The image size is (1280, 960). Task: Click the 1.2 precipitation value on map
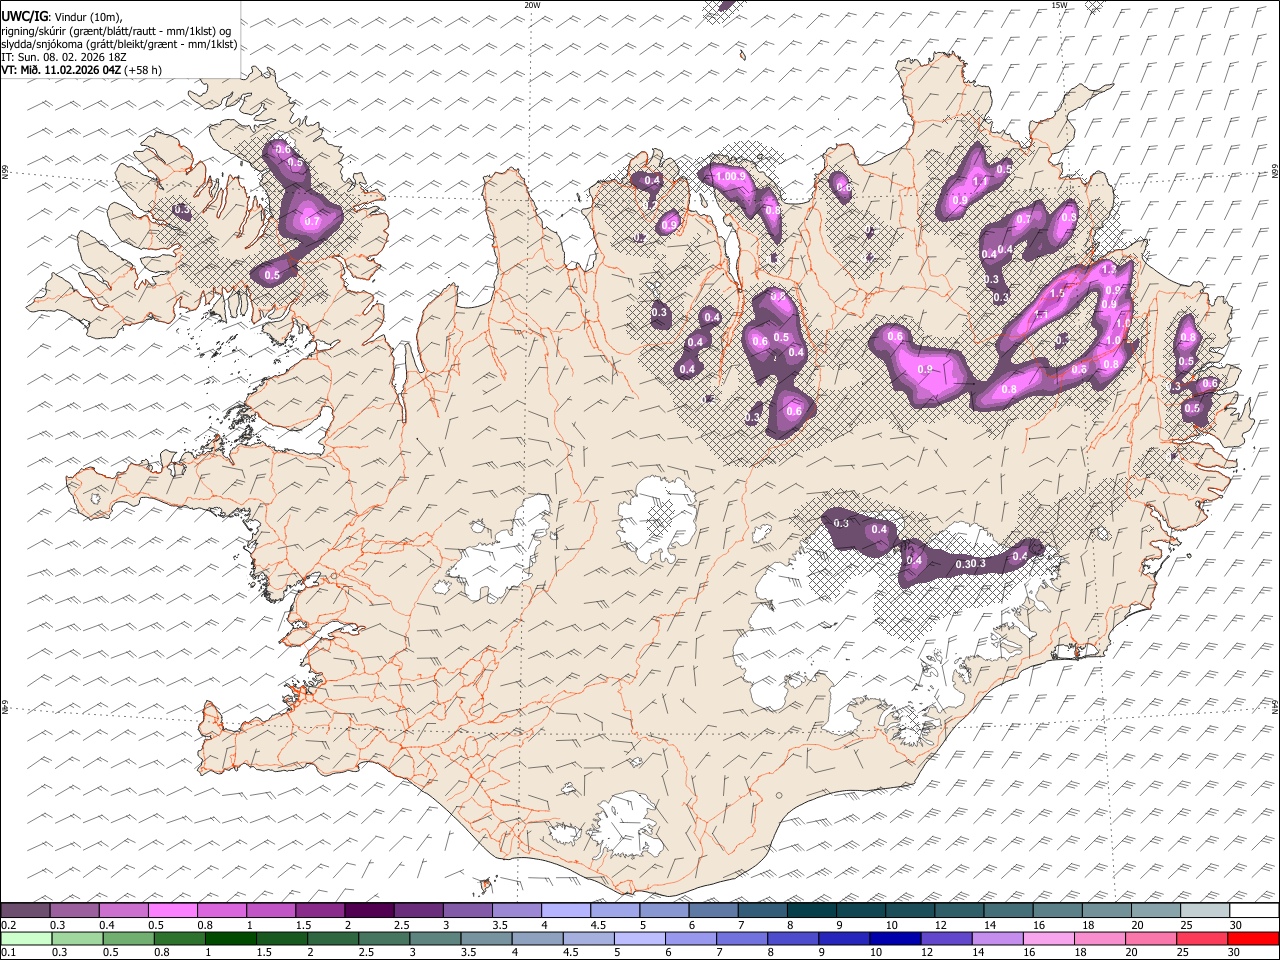pyautogui.click(x=1108, y=270)
